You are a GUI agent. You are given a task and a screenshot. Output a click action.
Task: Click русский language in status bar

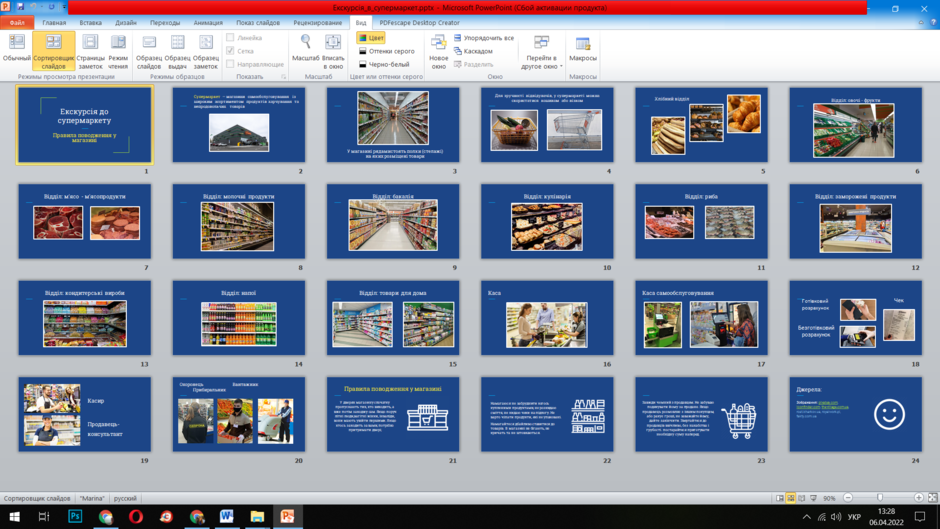[x=125, y=498]
